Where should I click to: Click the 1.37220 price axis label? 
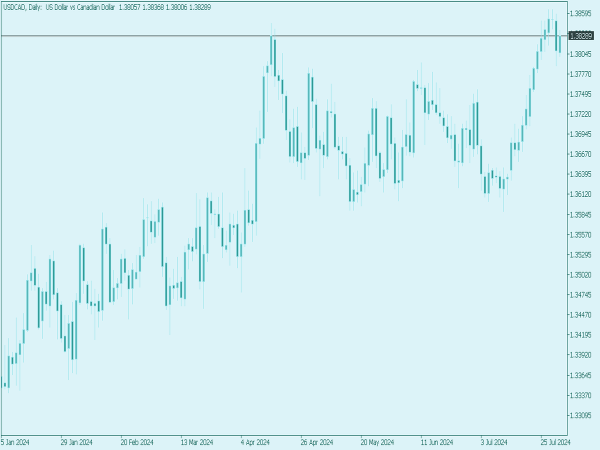tap(580, 114)
